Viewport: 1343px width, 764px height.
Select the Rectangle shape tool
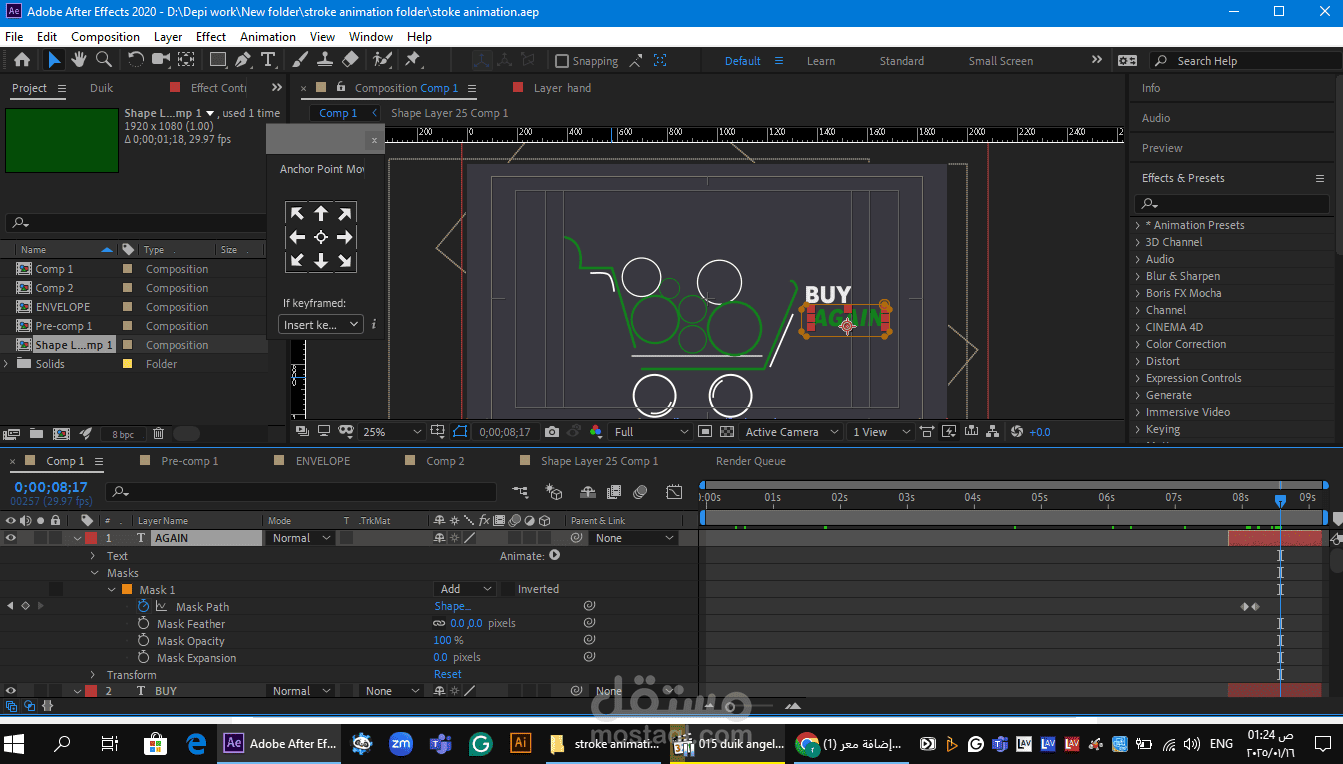click(217, 60)
